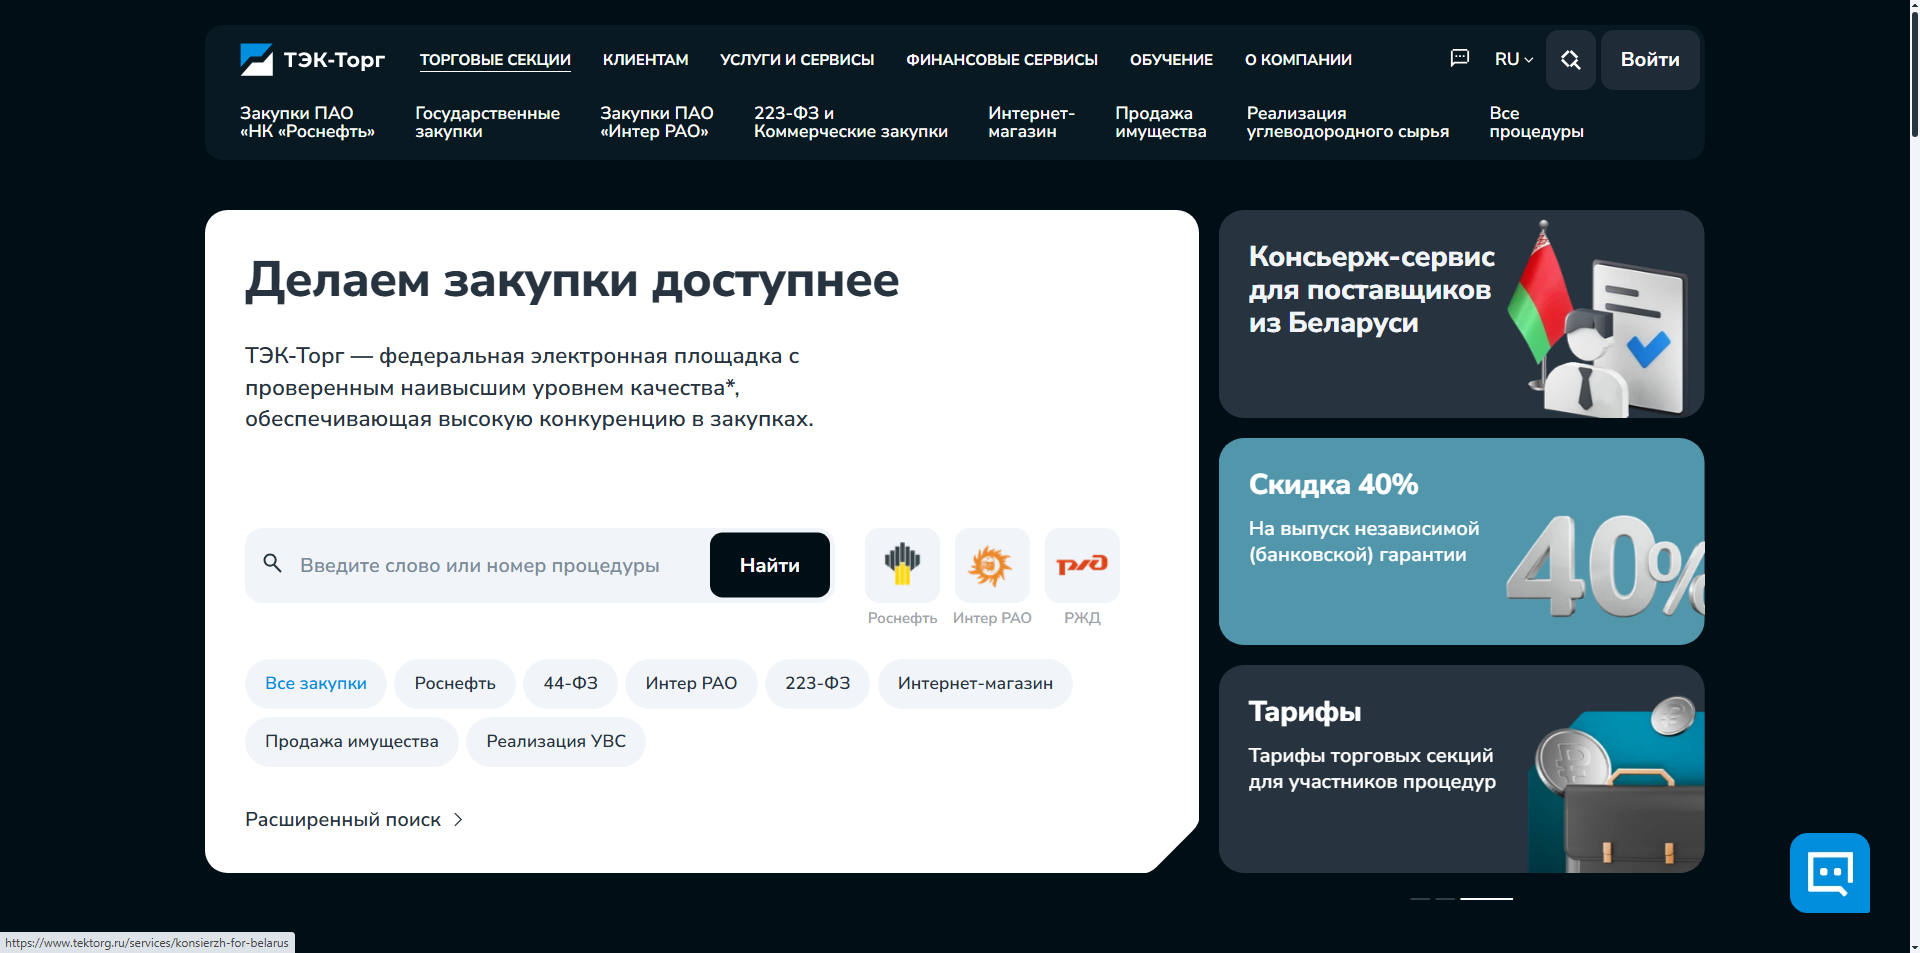Open КЛИЕНТАМ menu

(646, 60)
